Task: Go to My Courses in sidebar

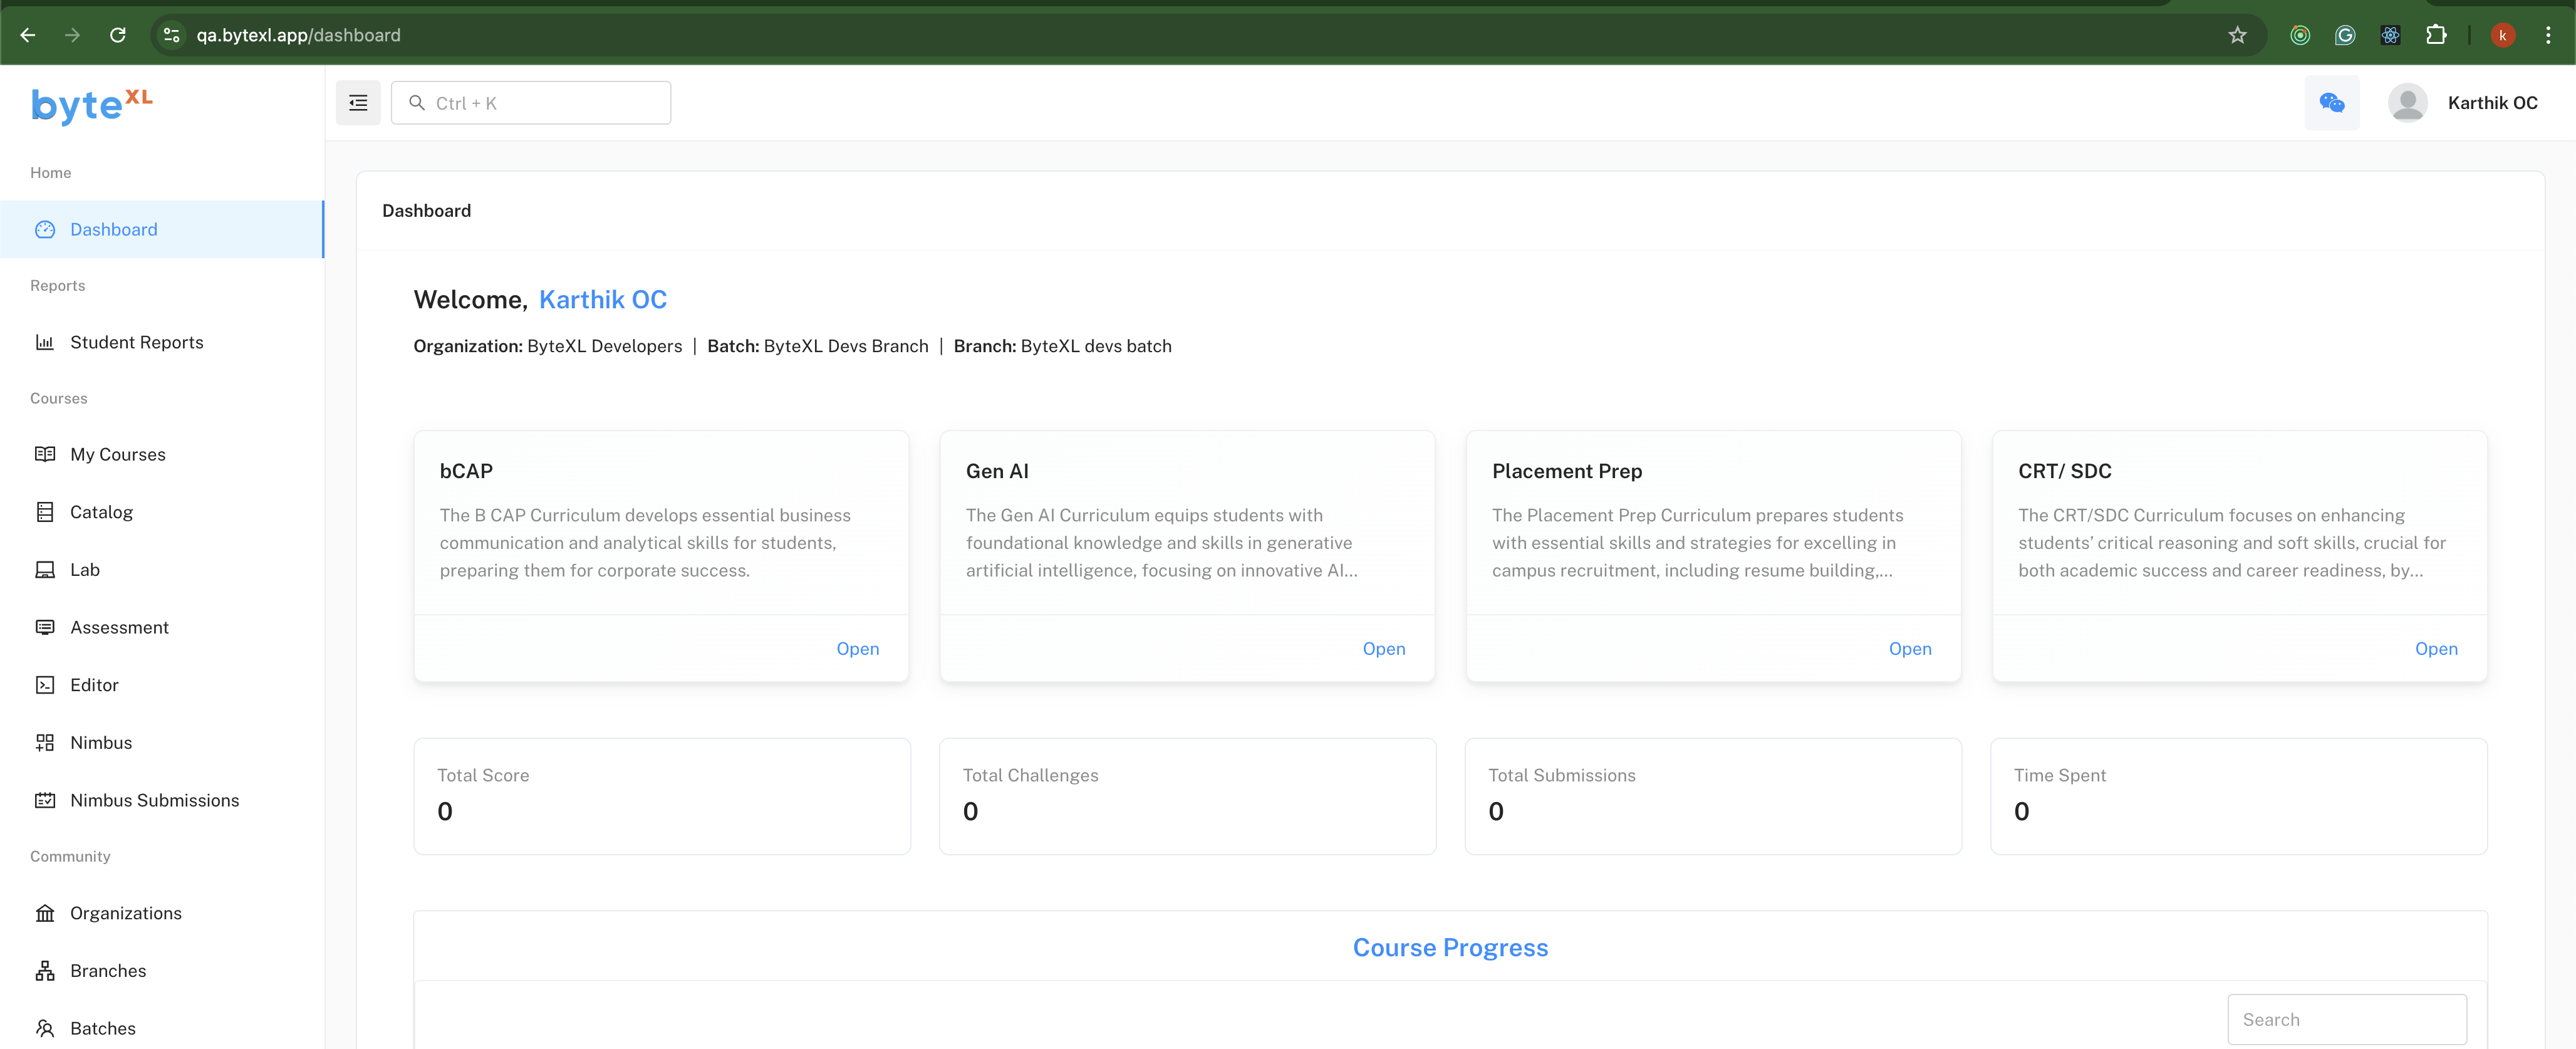Action: click(x=118, y=454)
